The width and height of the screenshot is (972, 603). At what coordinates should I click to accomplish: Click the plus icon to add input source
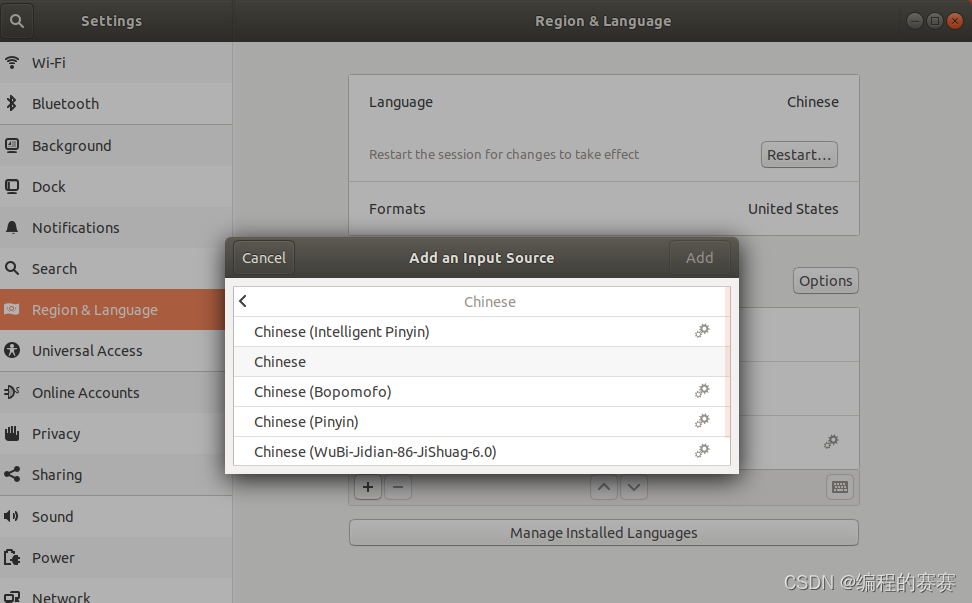pos(367,487)
